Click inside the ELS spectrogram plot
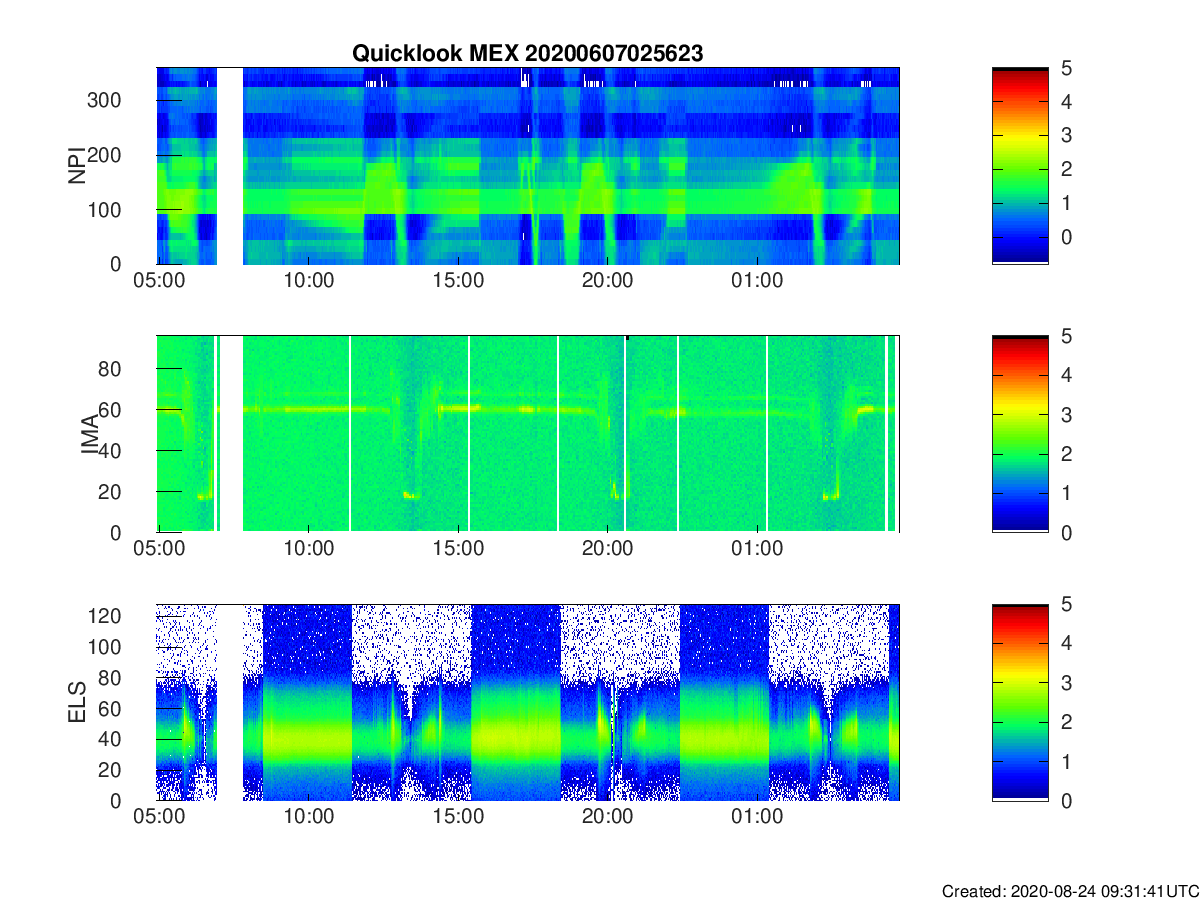This screenshot has width=1200, height=900. click(528, 702)
